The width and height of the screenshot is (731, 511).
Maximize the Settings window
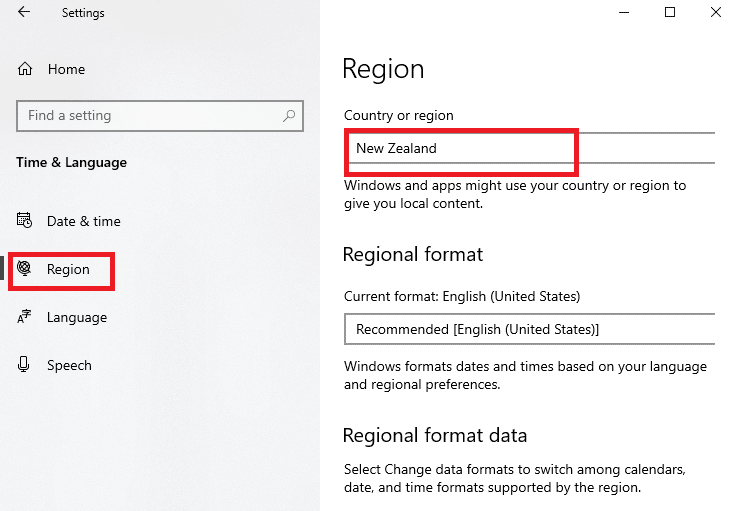670,13
